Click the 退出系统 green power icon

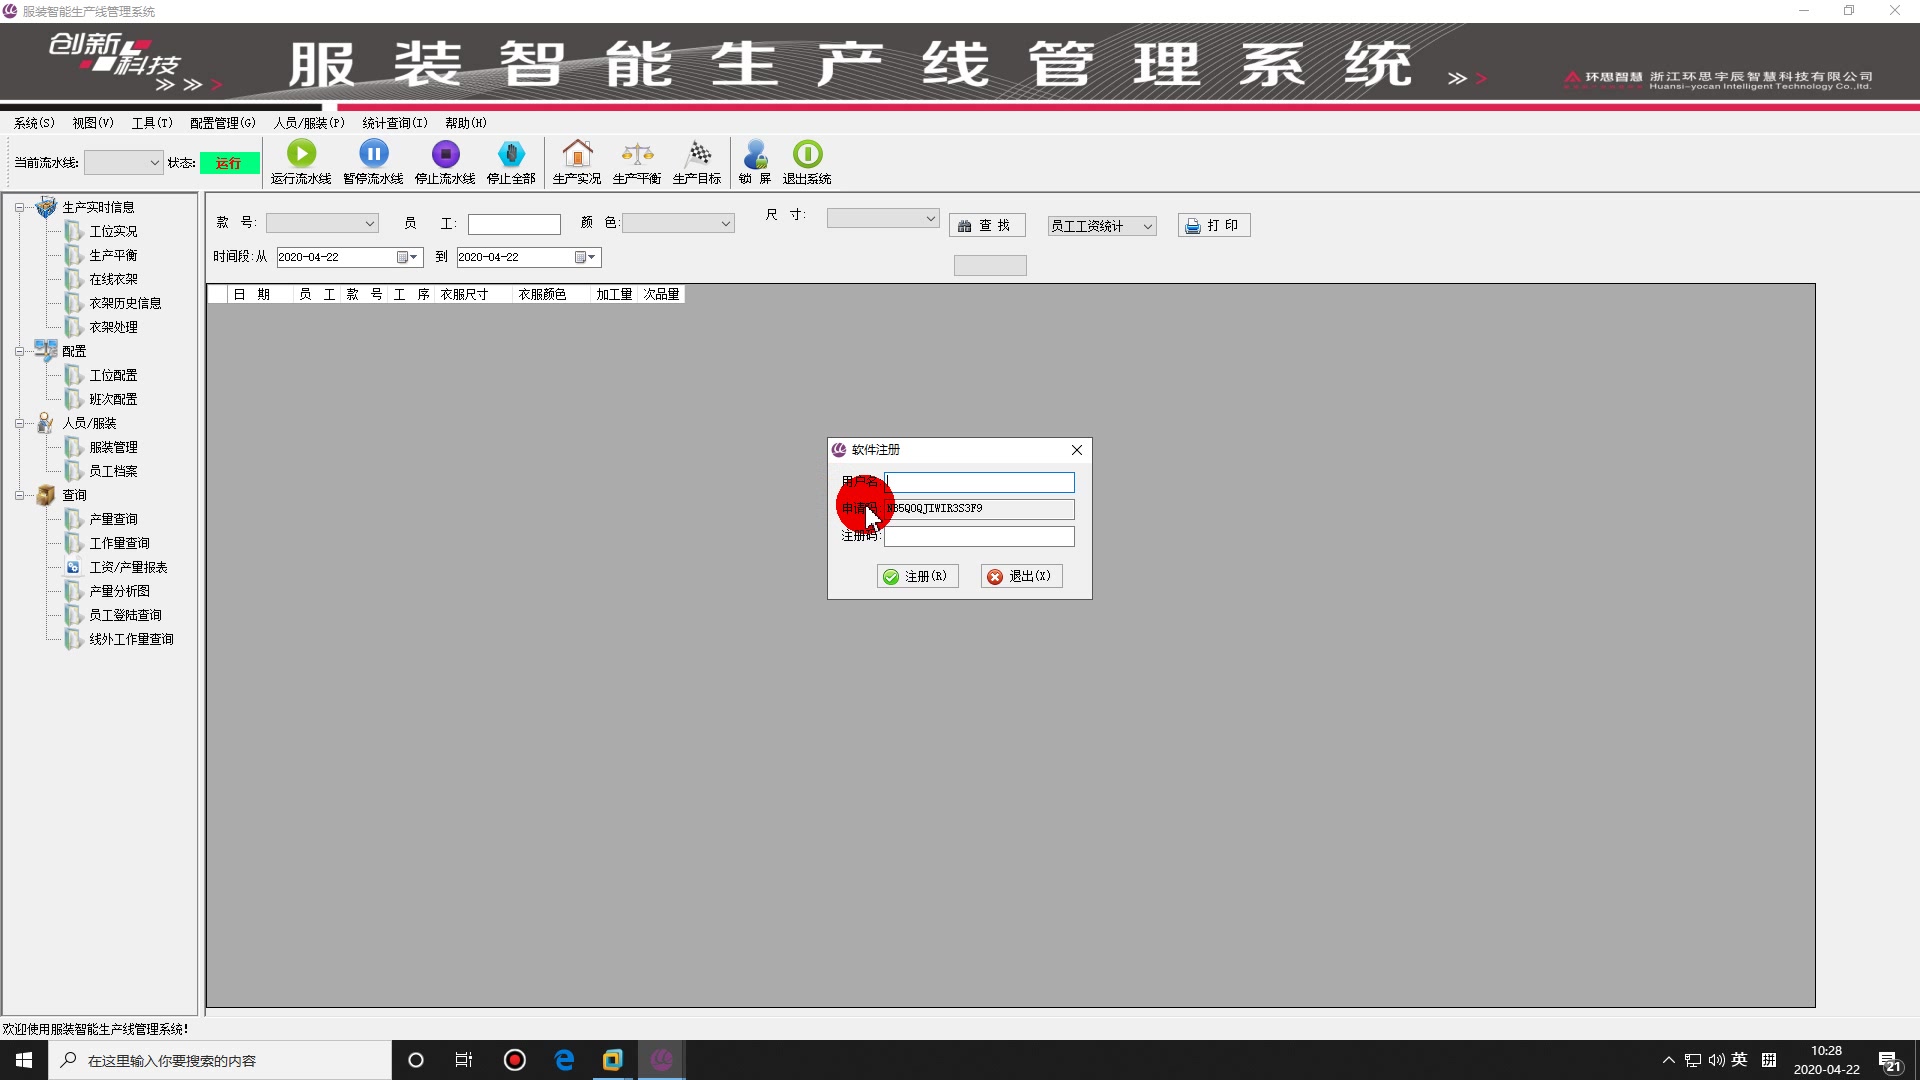pyautogui.click(x=807, y=154)
